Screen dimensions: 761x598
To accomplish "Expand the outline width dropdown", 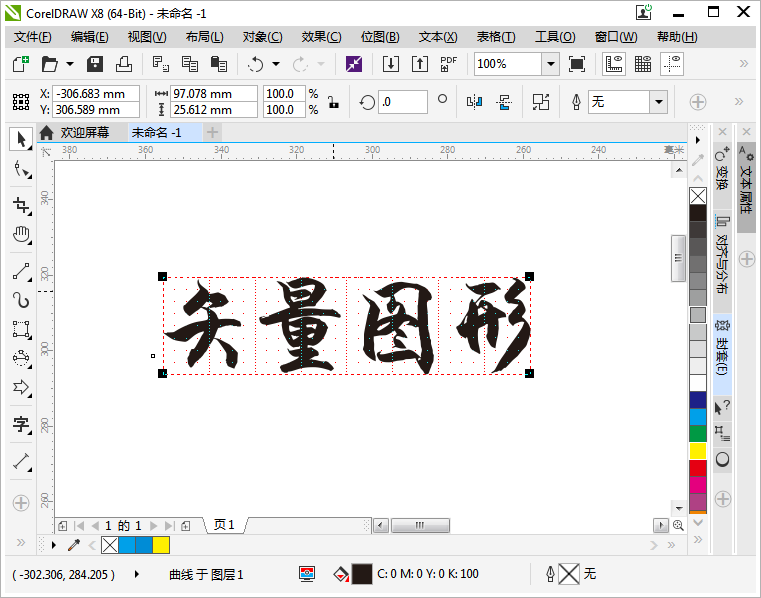I will (x=658, y=102).
